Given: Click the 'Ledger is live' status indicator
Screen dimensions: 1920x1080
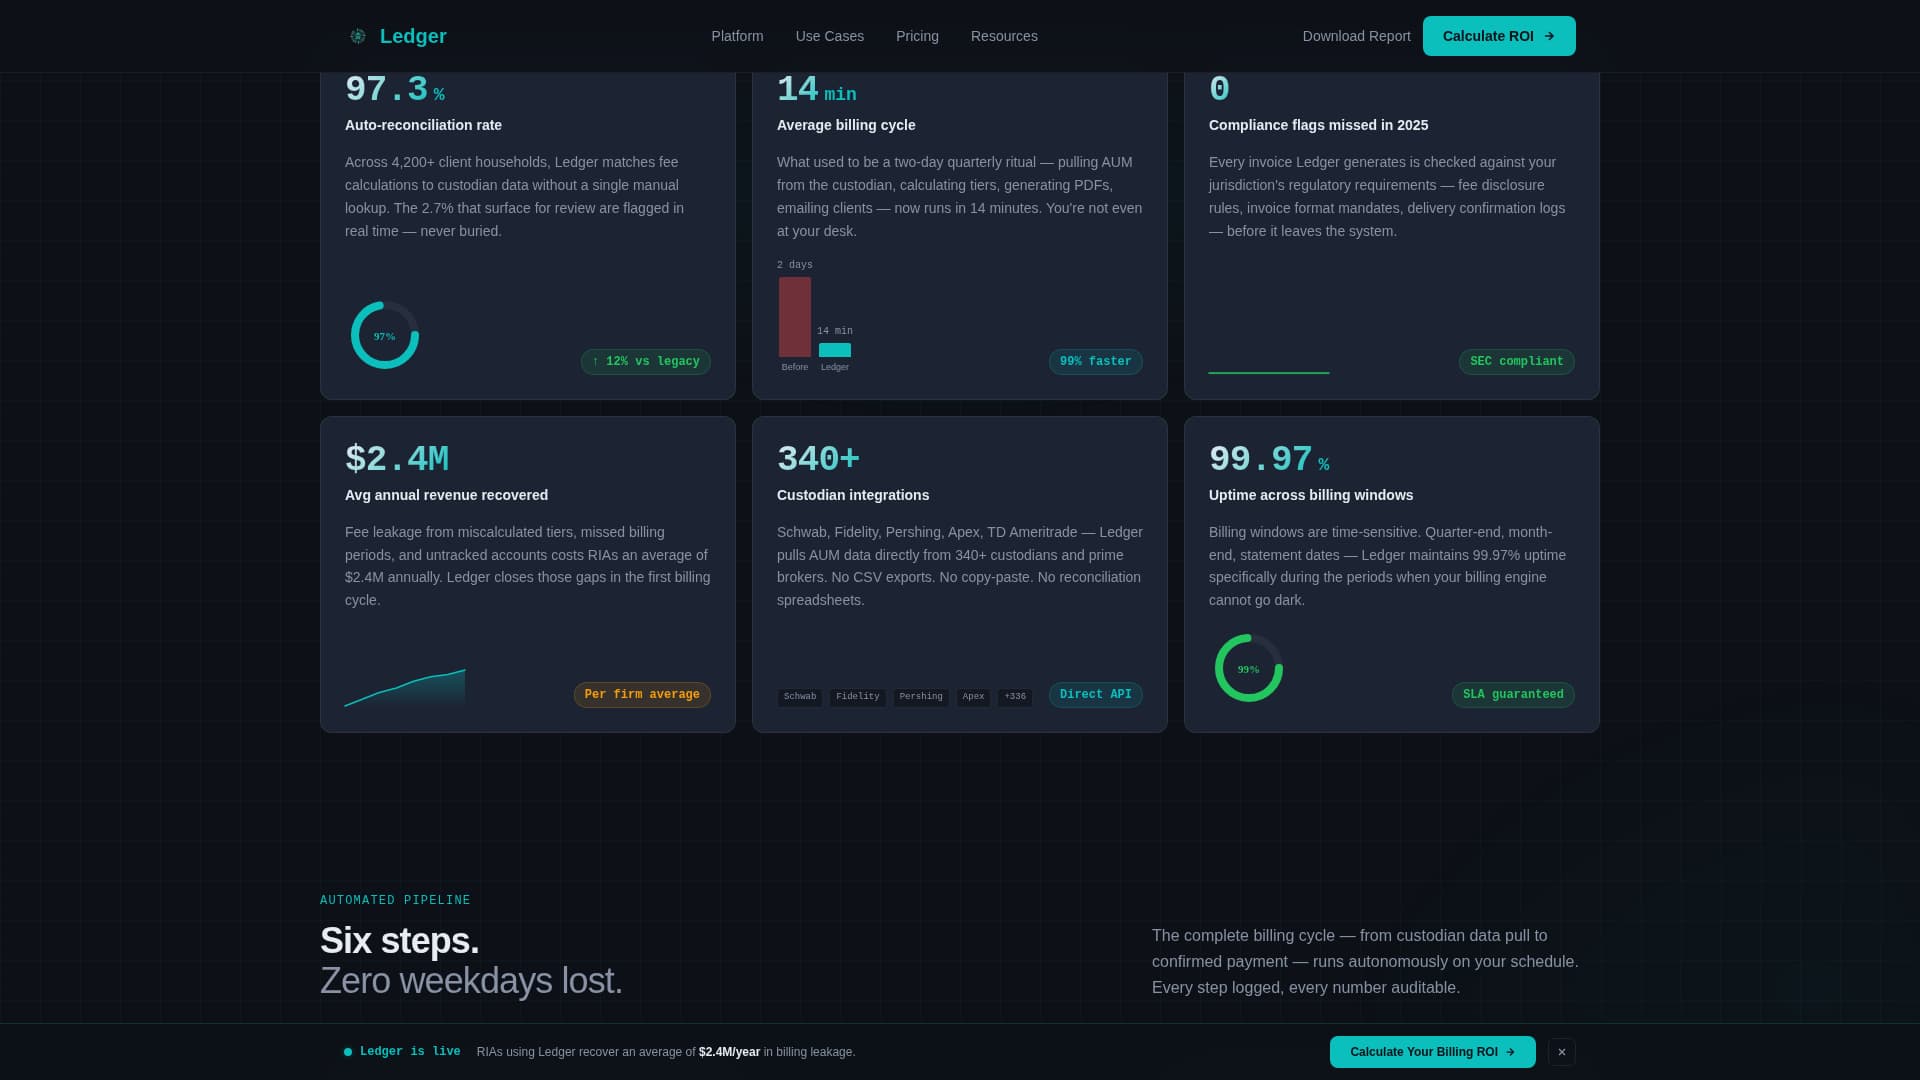Looking at the screenshot, I should point(402,1052).
